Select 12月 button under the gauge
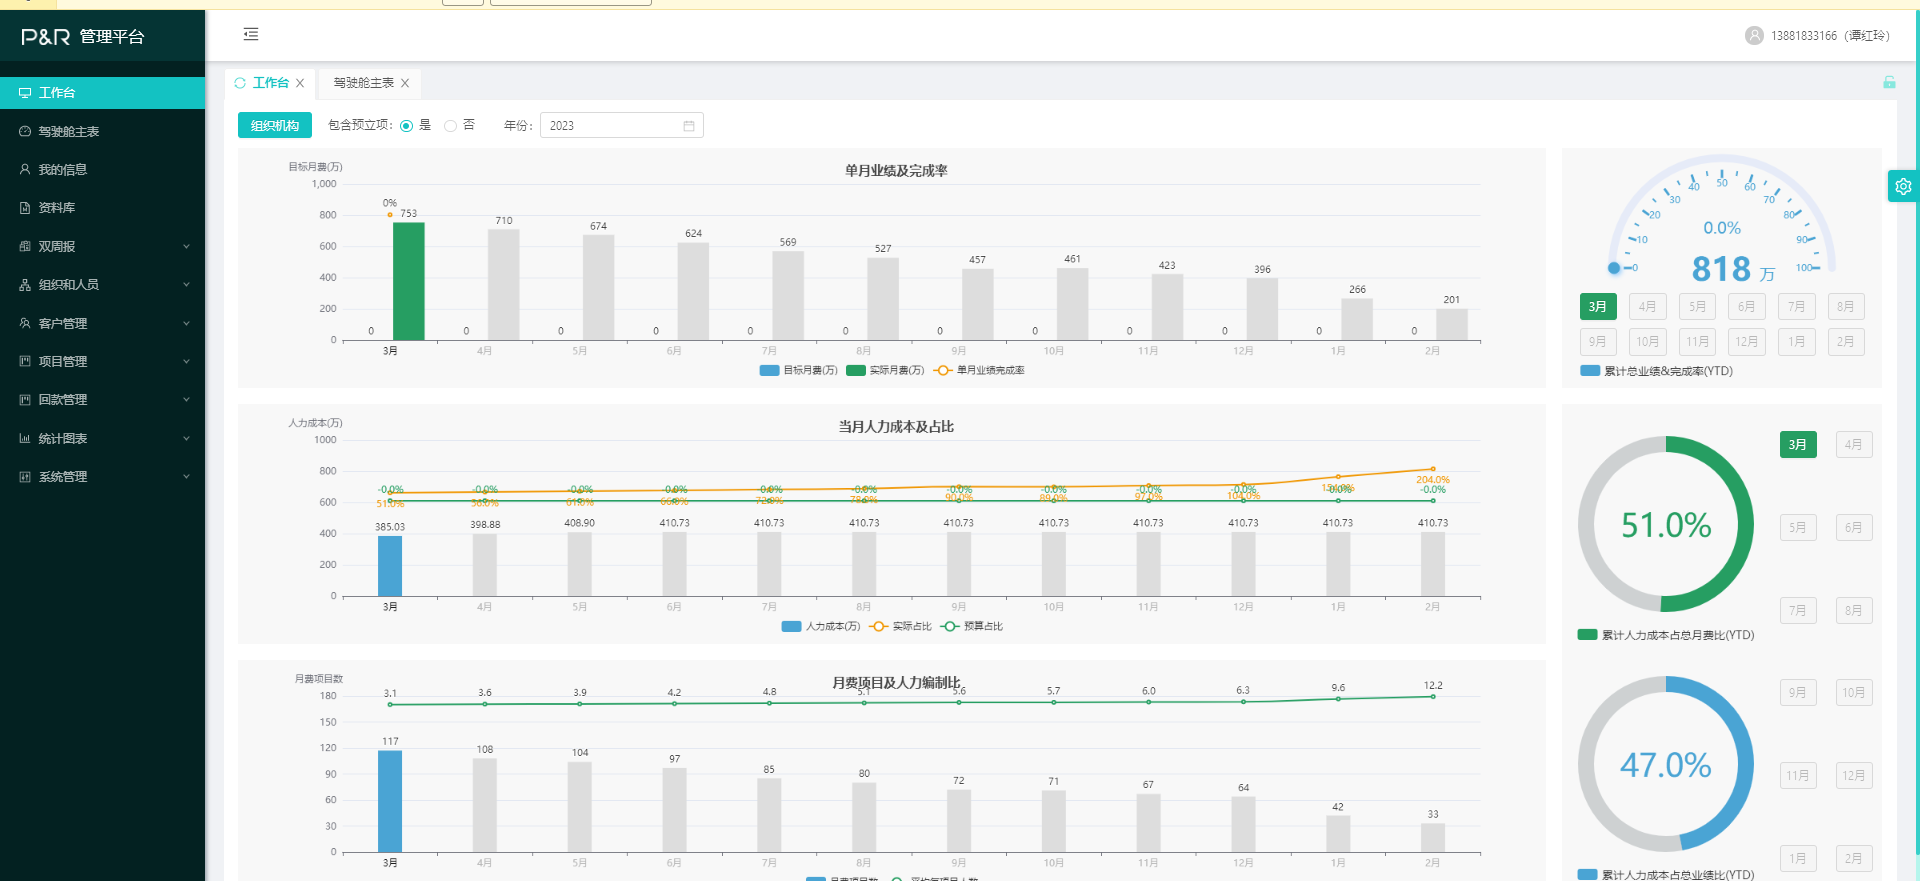The width and height of the screenshot is (1920, 881). [x=1747, y=342]
